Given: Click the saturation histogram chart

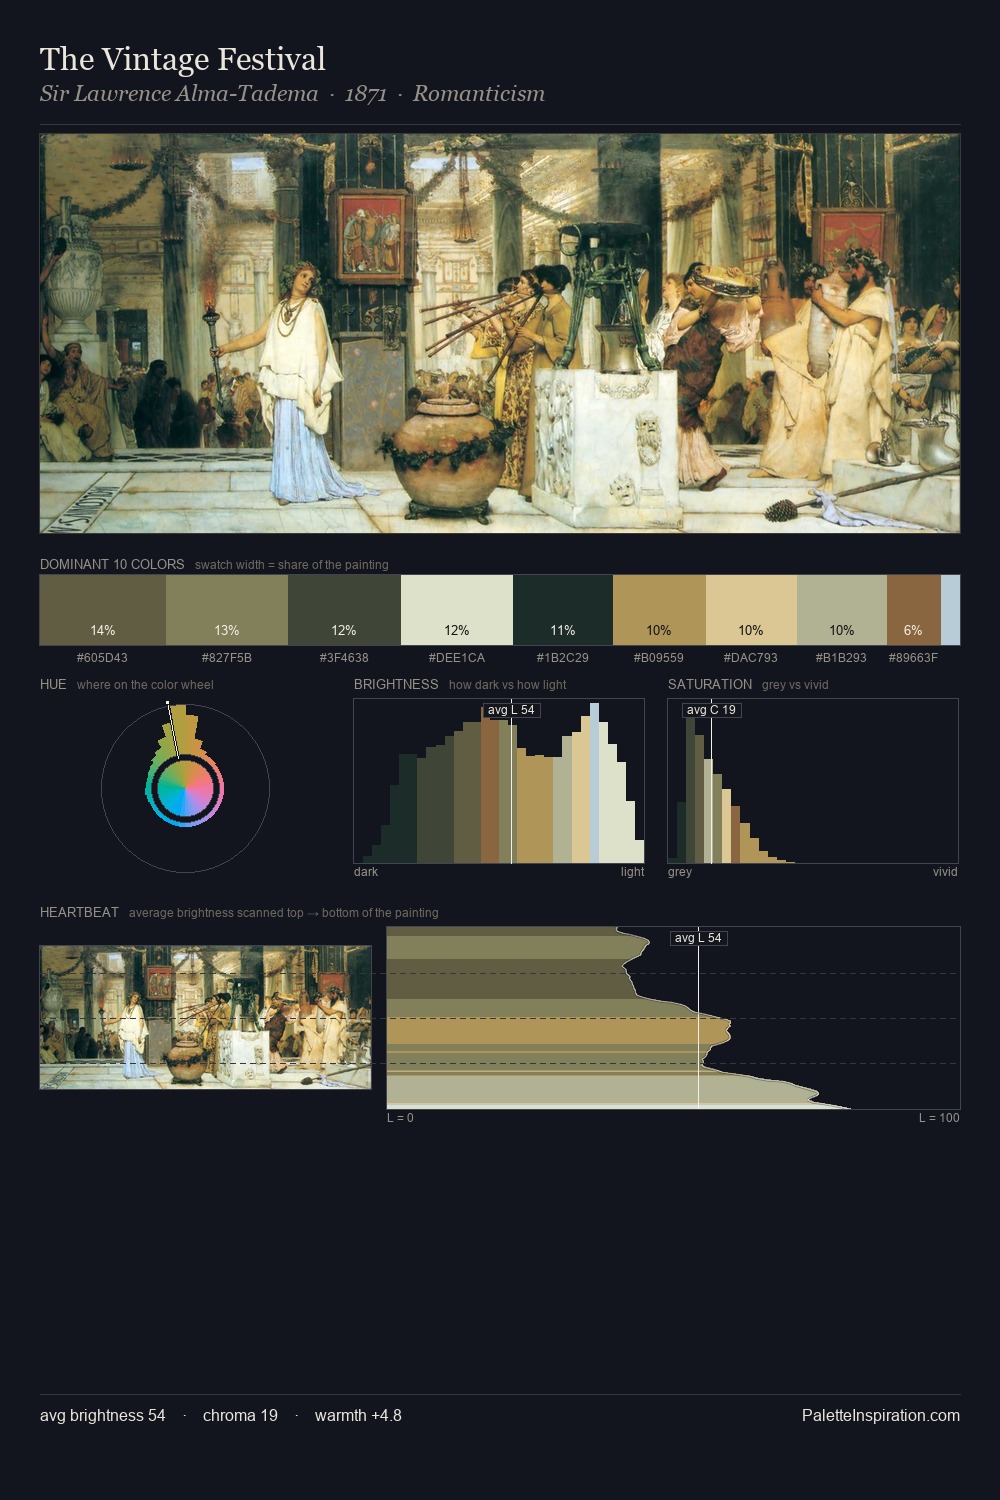Looking at the screenshot, I should point(813,781).
